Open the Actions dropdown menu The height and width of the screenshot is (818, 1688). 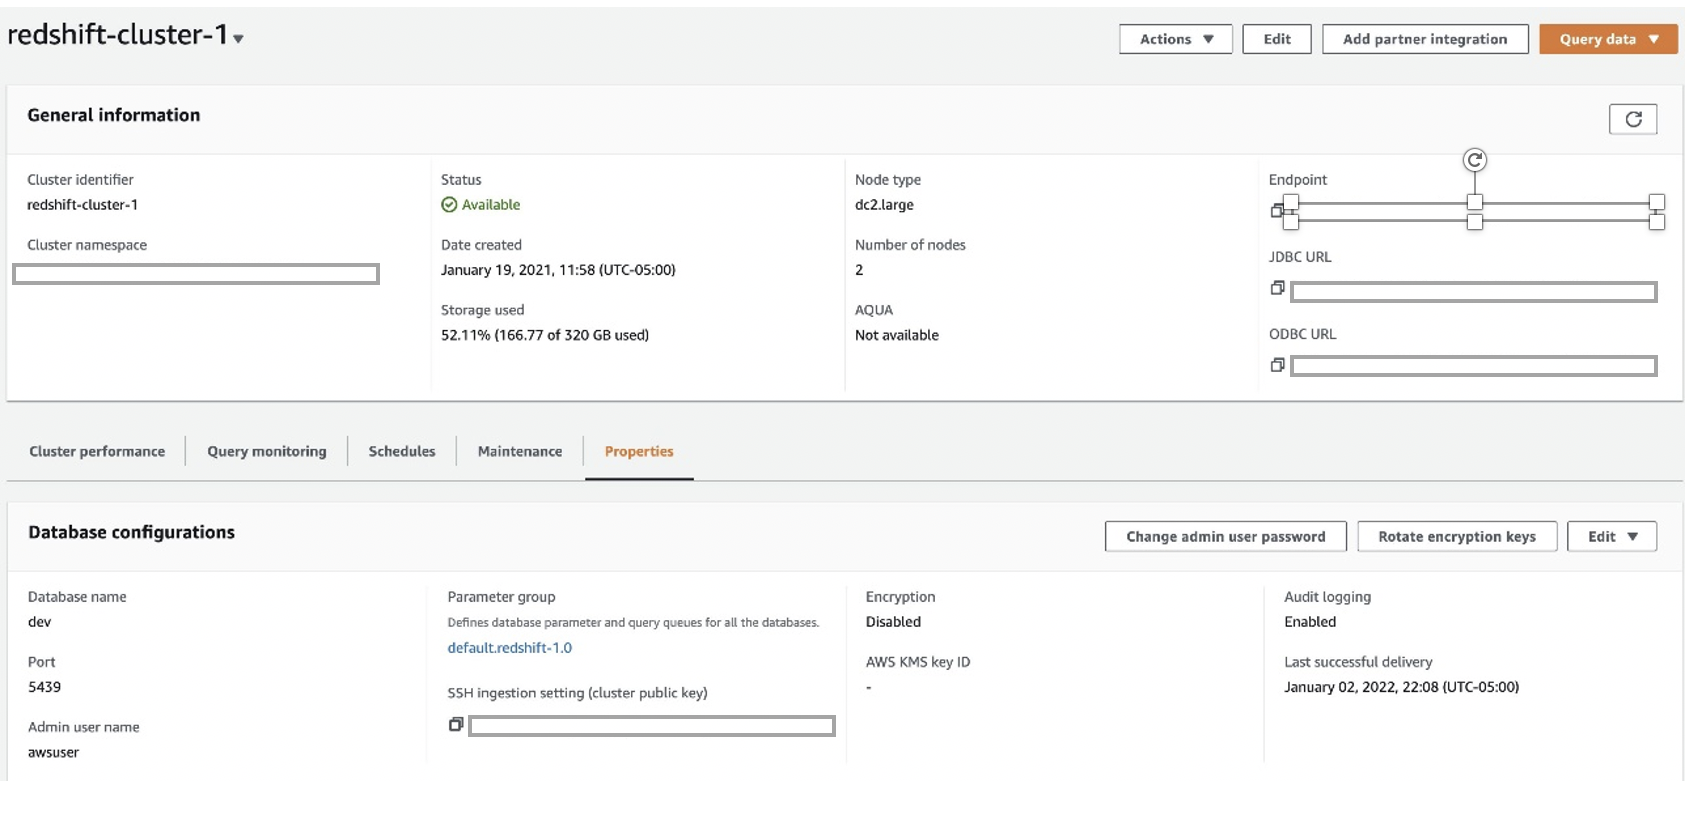tap(1176, 39)
